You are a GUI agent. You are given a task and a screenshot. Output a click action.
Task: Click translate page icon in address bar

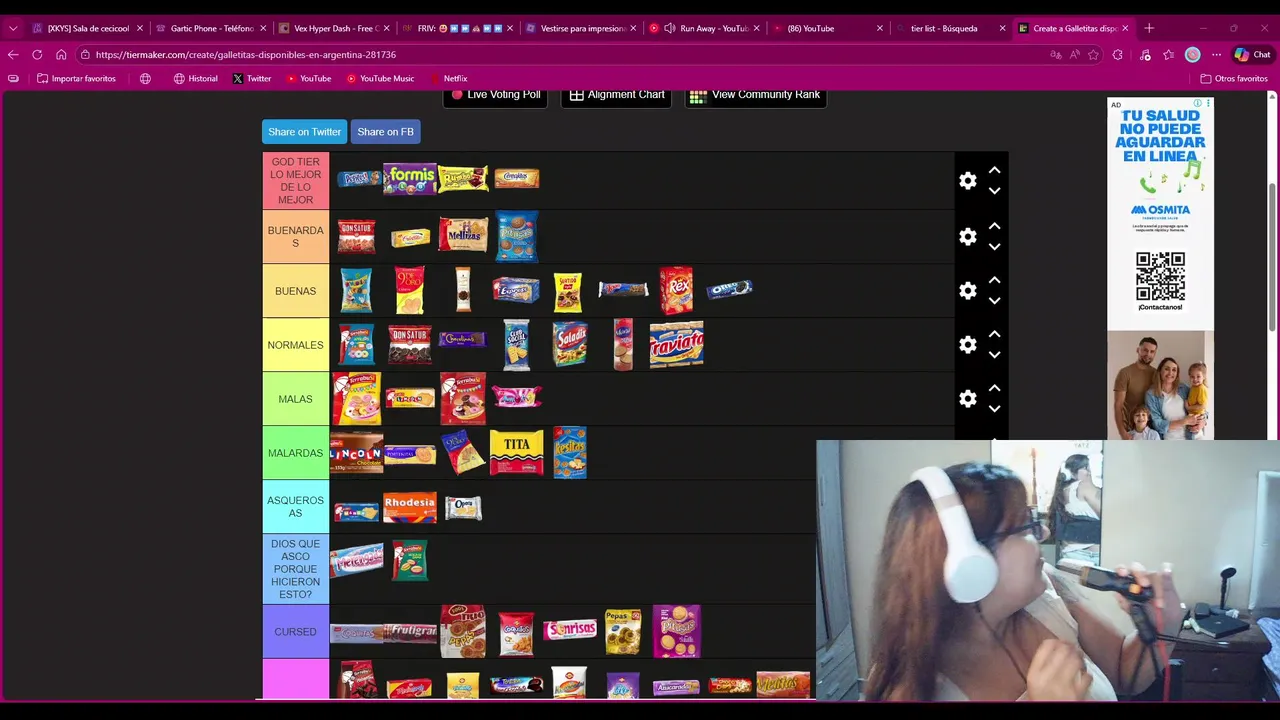[x=1054, y=55]
